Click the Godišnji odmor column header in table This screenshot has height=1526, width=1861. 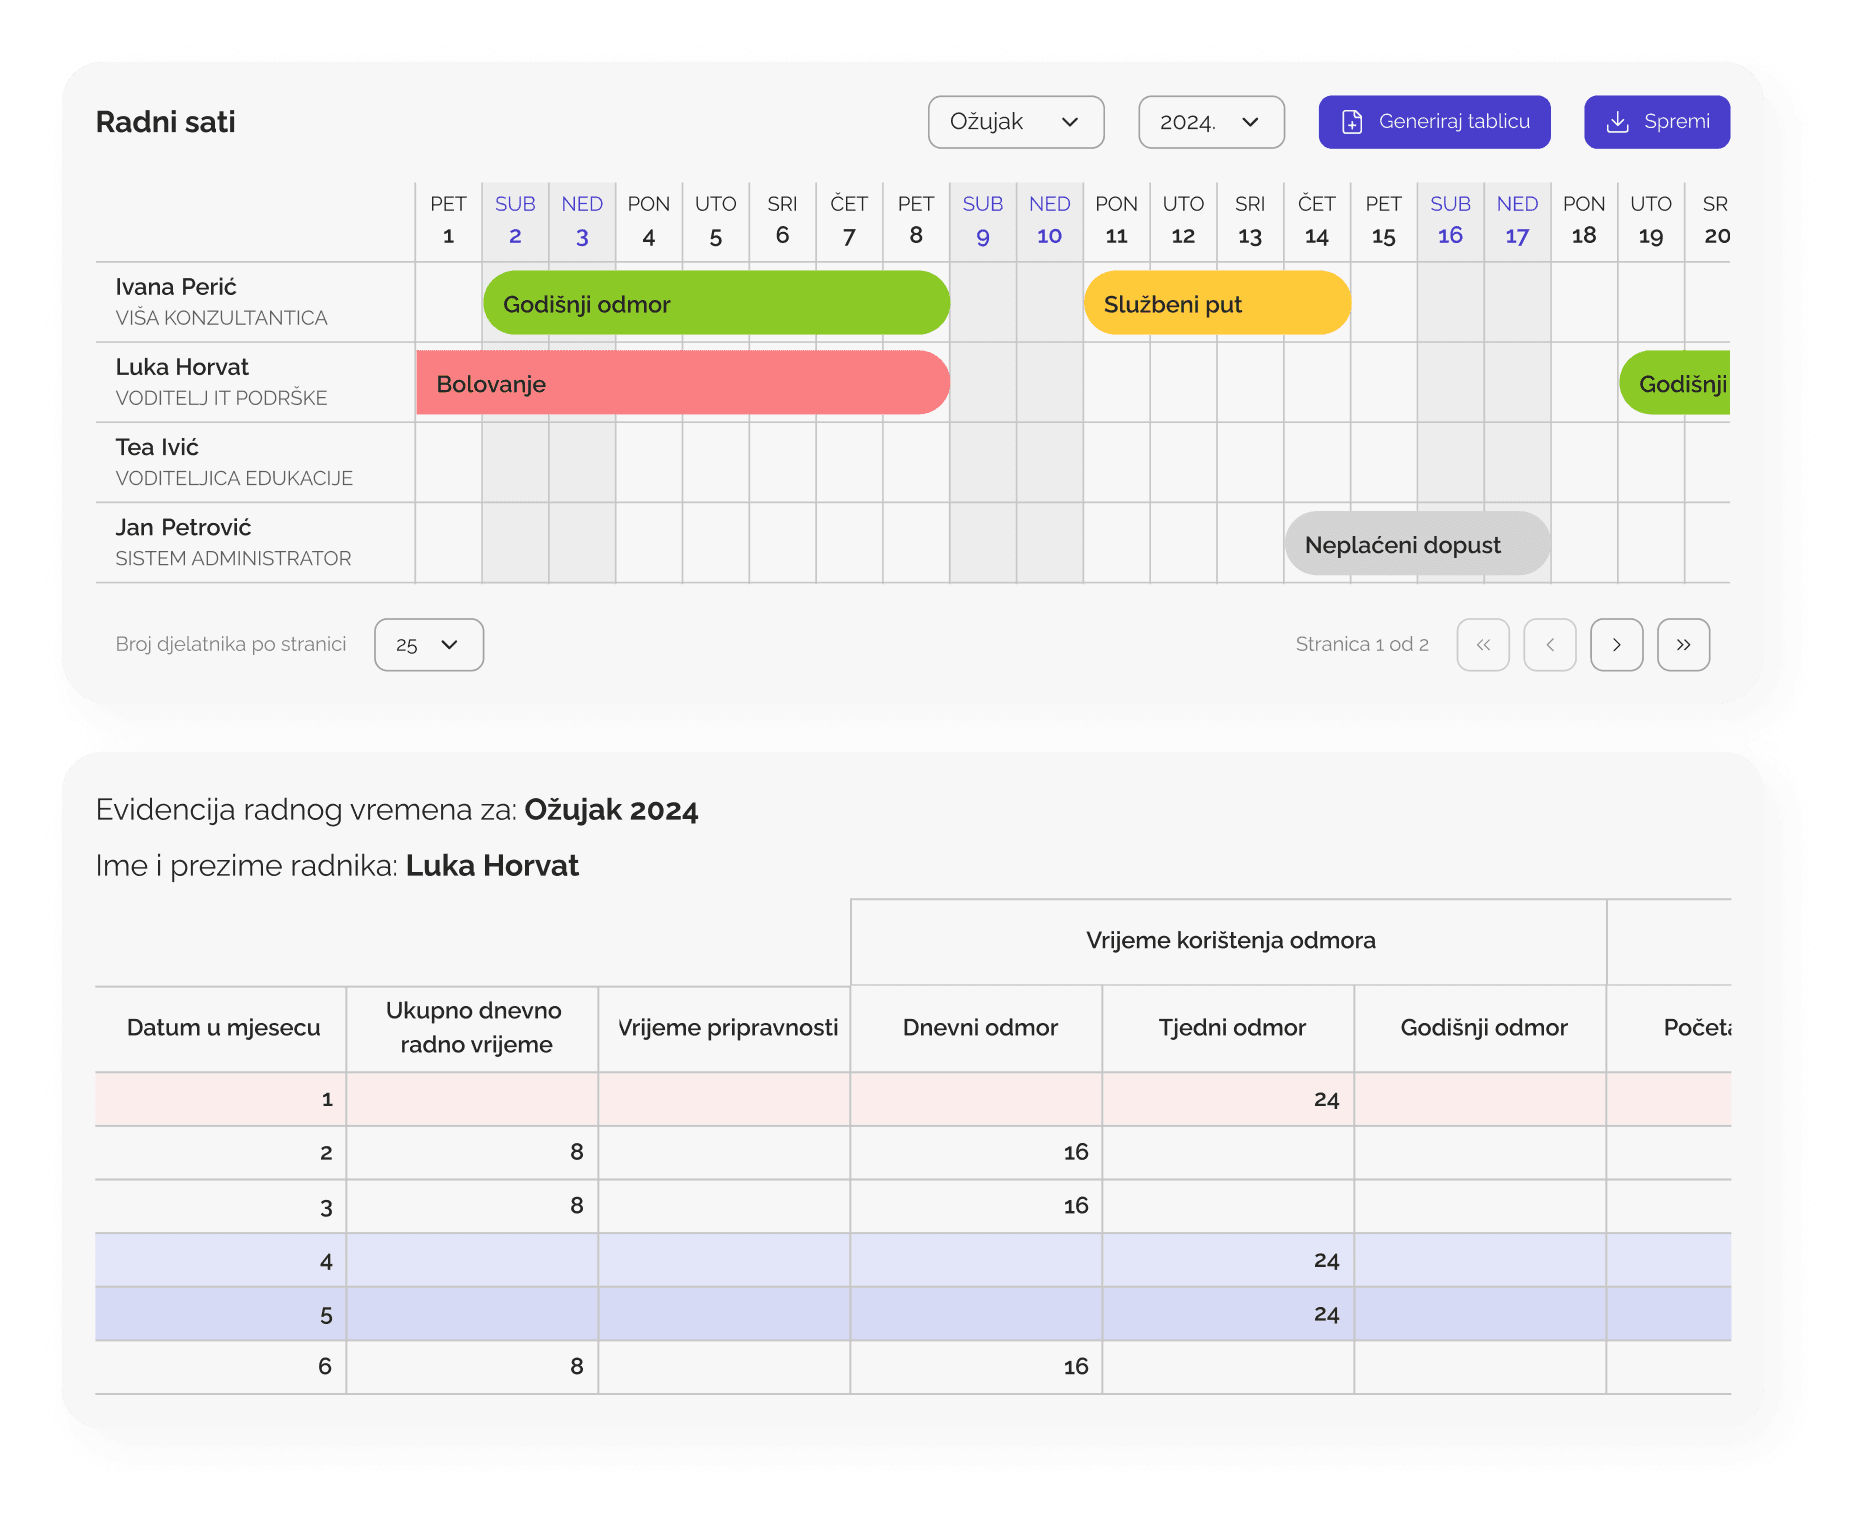[1483, 1028]
